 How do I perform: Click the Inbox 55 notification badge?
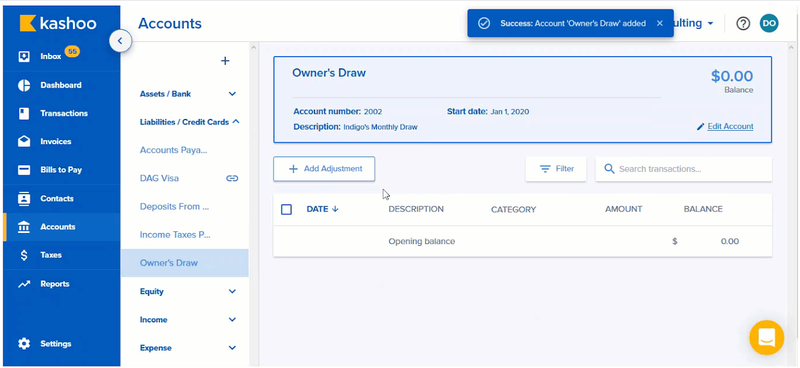pos(72,52)
